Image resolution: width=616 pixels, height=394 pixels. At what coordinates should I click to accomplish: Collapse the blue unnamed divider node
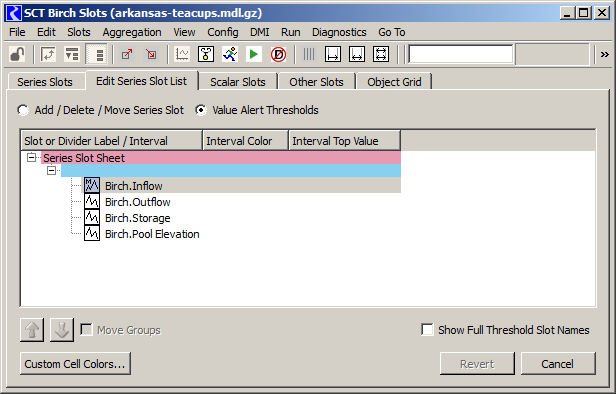tap(51, 170)
